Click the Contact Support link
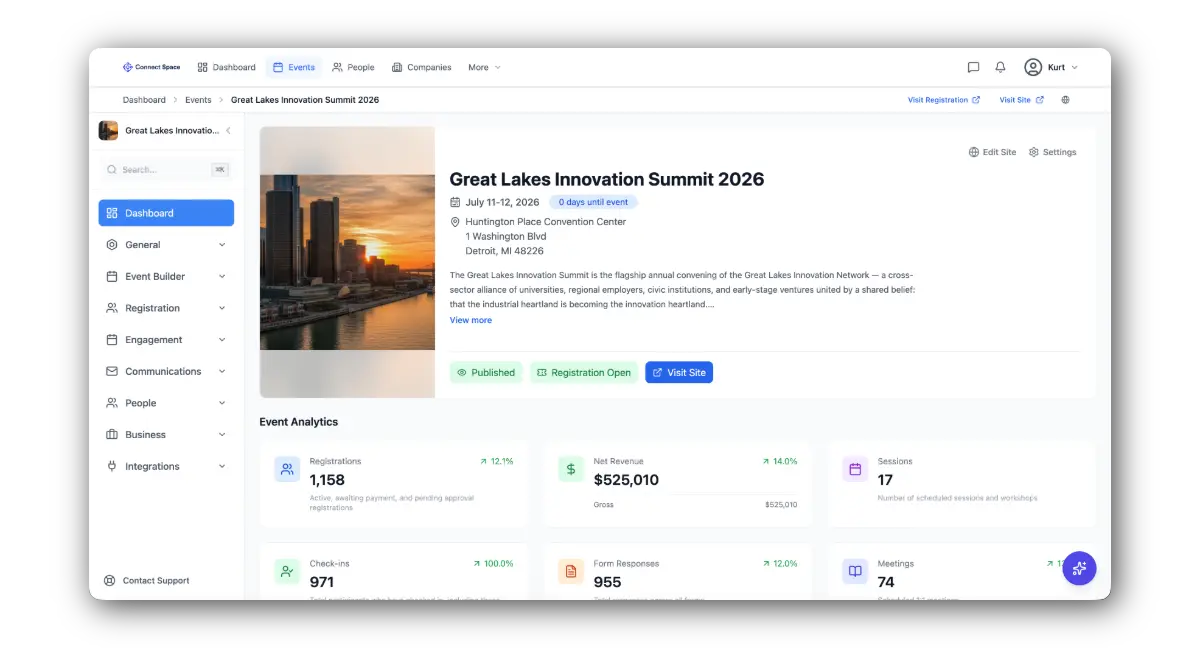 pyautogui.click(x=147, y=580)
